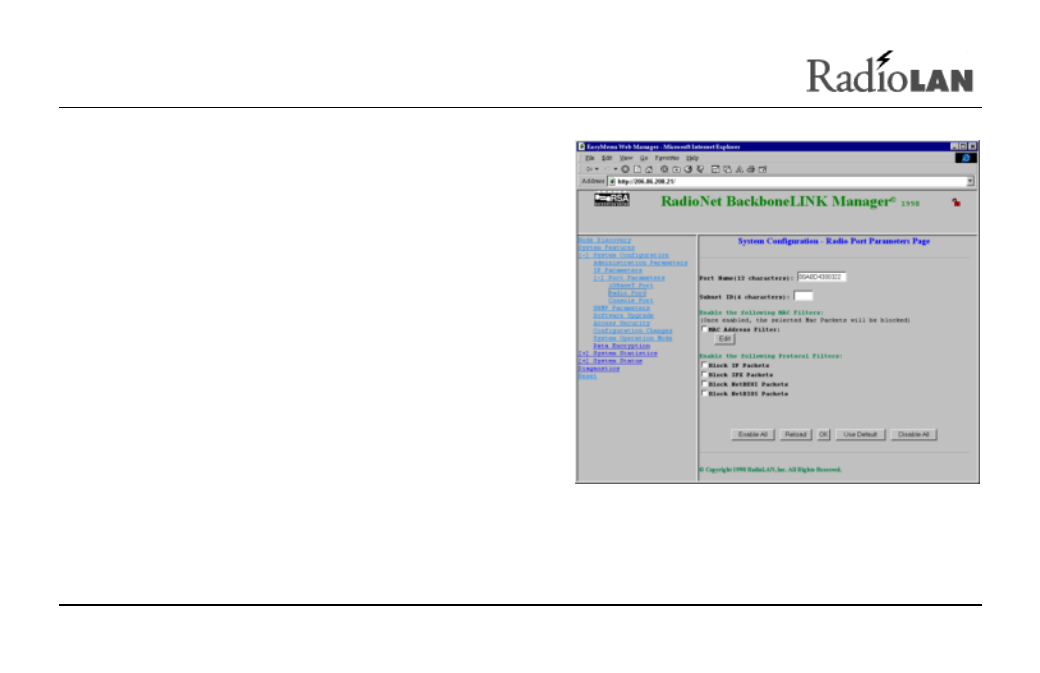Open the Forward button history dropdown arrow
This screenshot has width=1040, height=673.
point(616,169)
